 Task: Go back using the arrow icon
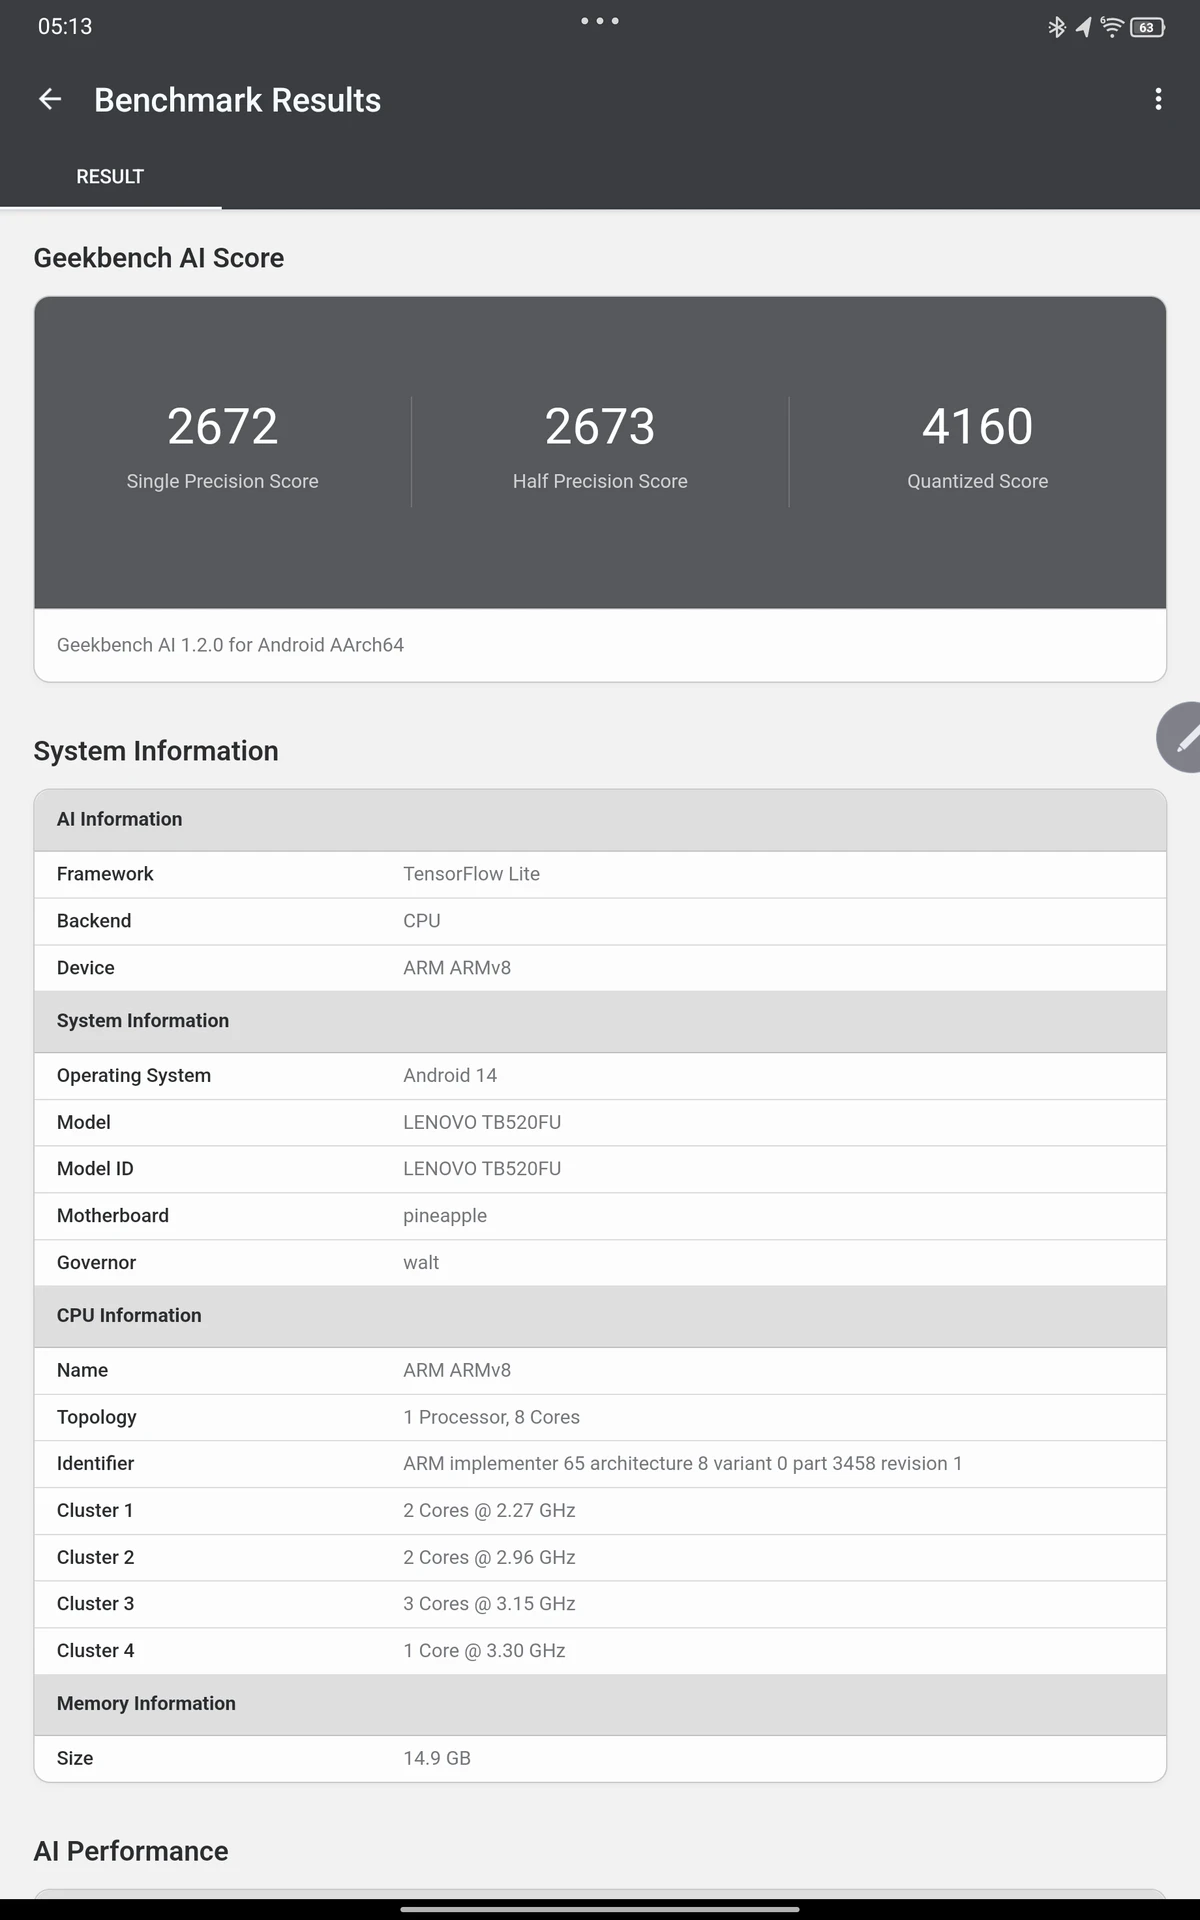pos(50,99)
